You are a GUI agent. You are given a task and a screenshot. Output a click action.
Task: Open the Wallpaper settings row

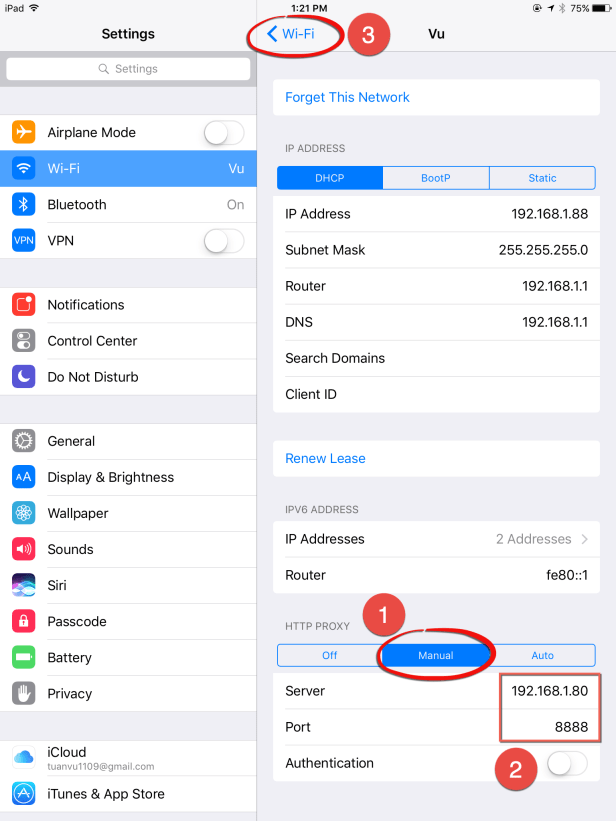[x=128, y=513]
